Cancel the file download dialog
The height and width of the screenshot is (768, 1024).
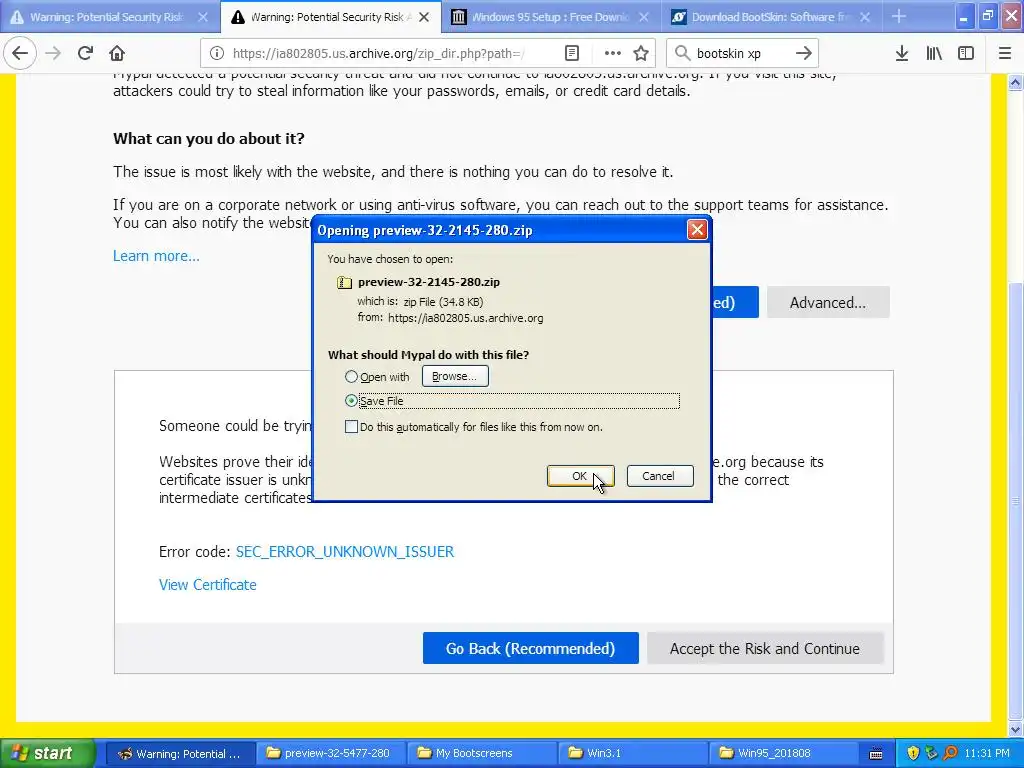[659, 476]
